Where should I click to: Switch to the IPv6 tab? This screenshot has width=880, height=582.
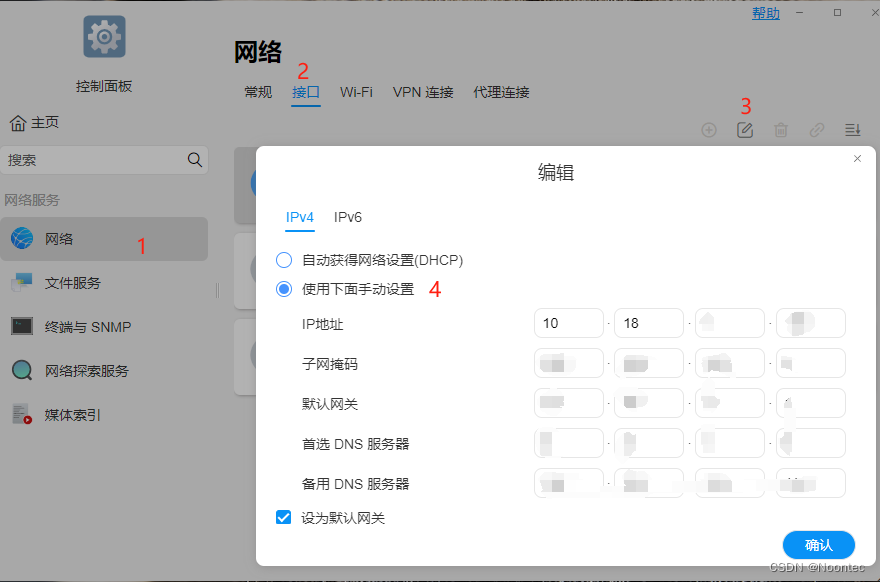(x=348, y=217)
